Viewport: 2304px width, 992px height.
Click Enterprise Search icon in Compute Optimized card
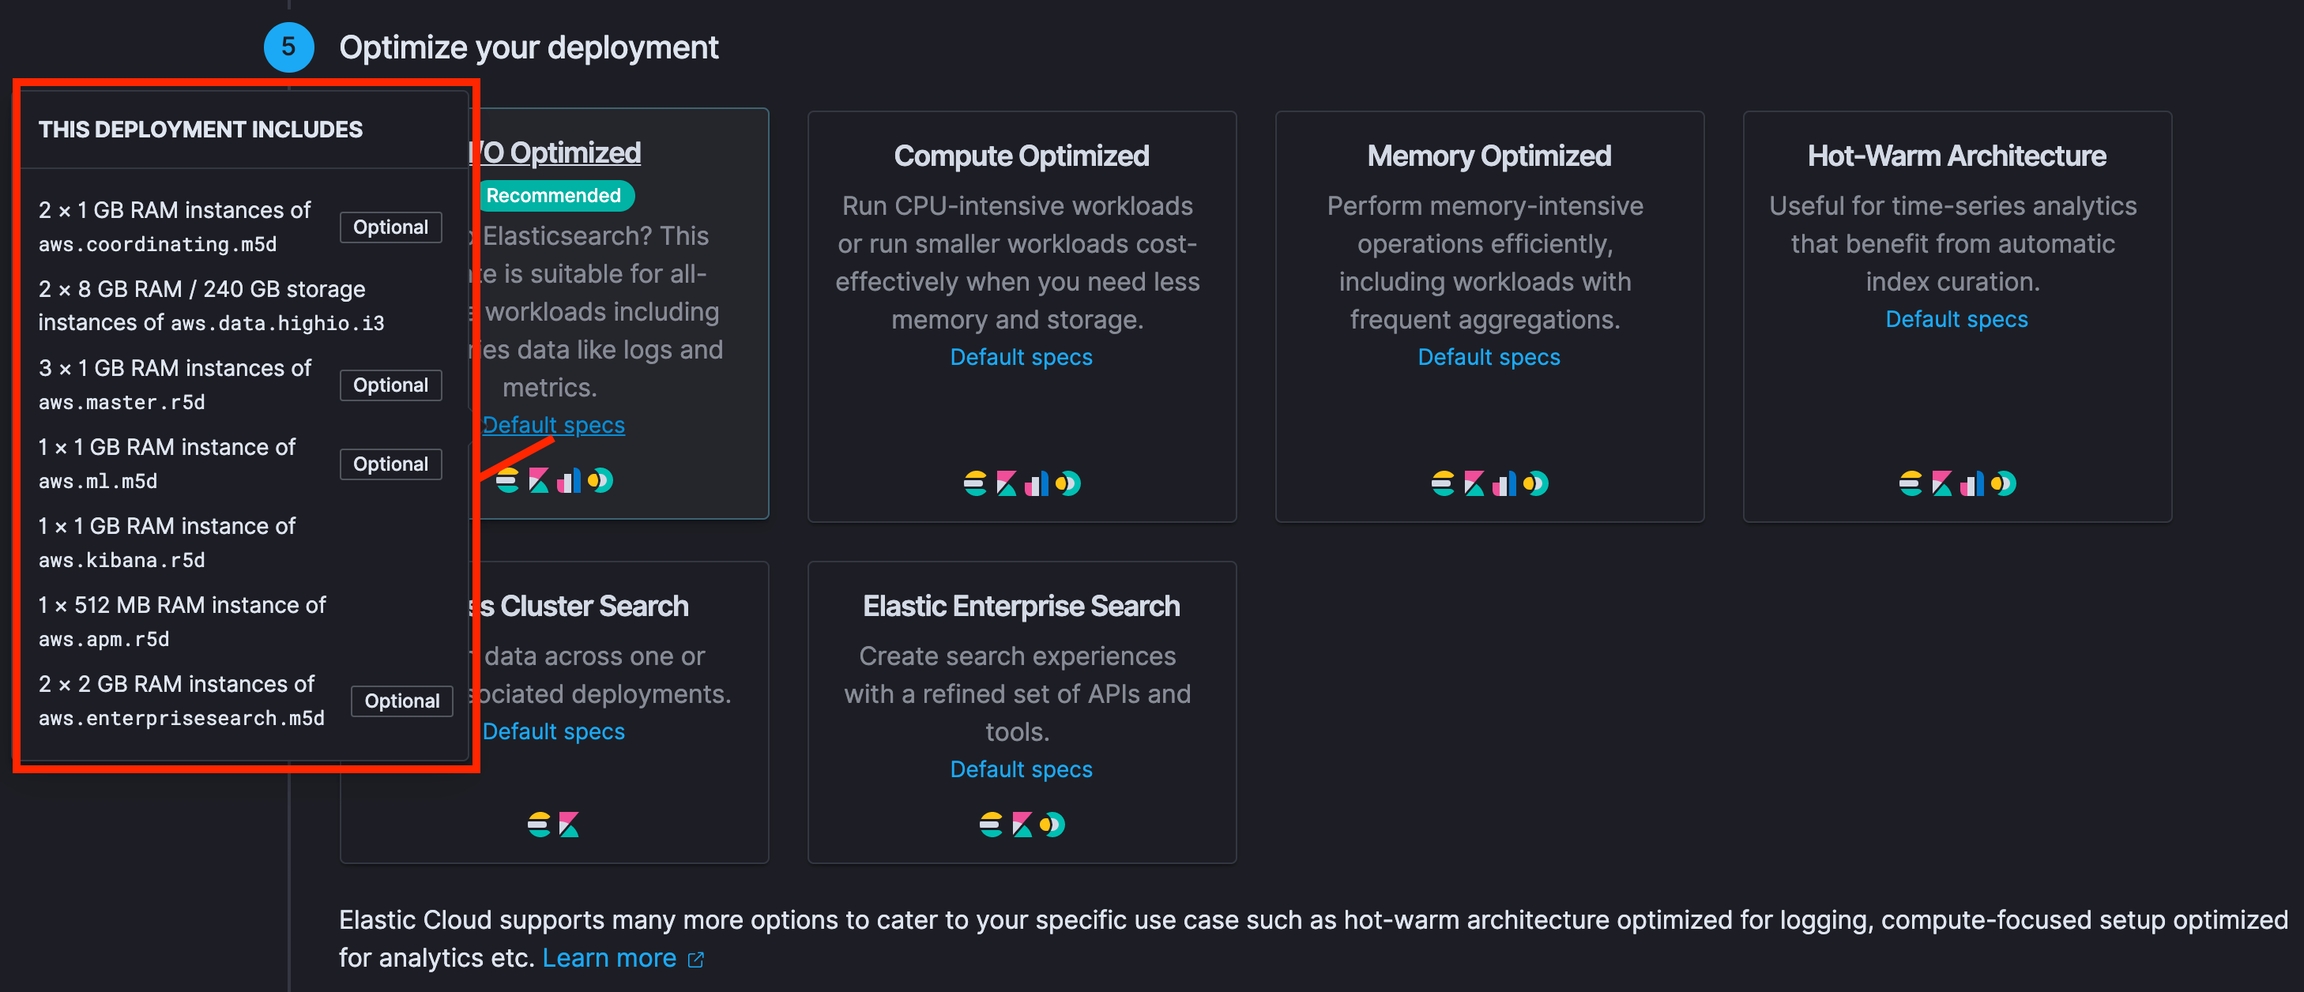coord(1068,484)
